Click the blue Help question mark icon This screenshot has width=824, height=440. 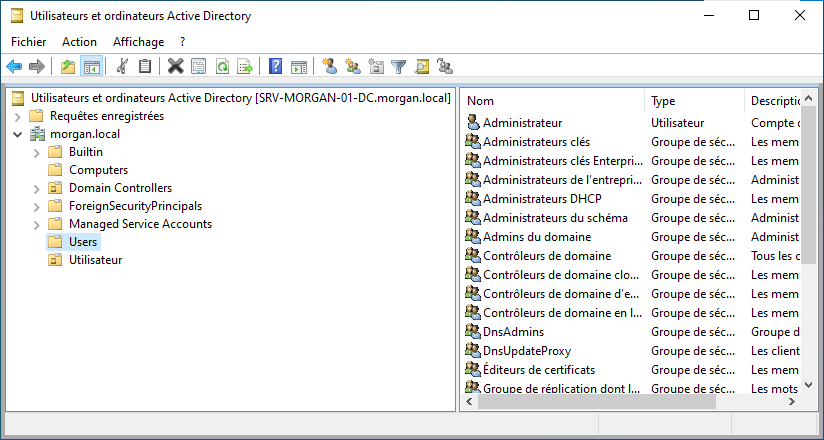(x=276, y=67)
